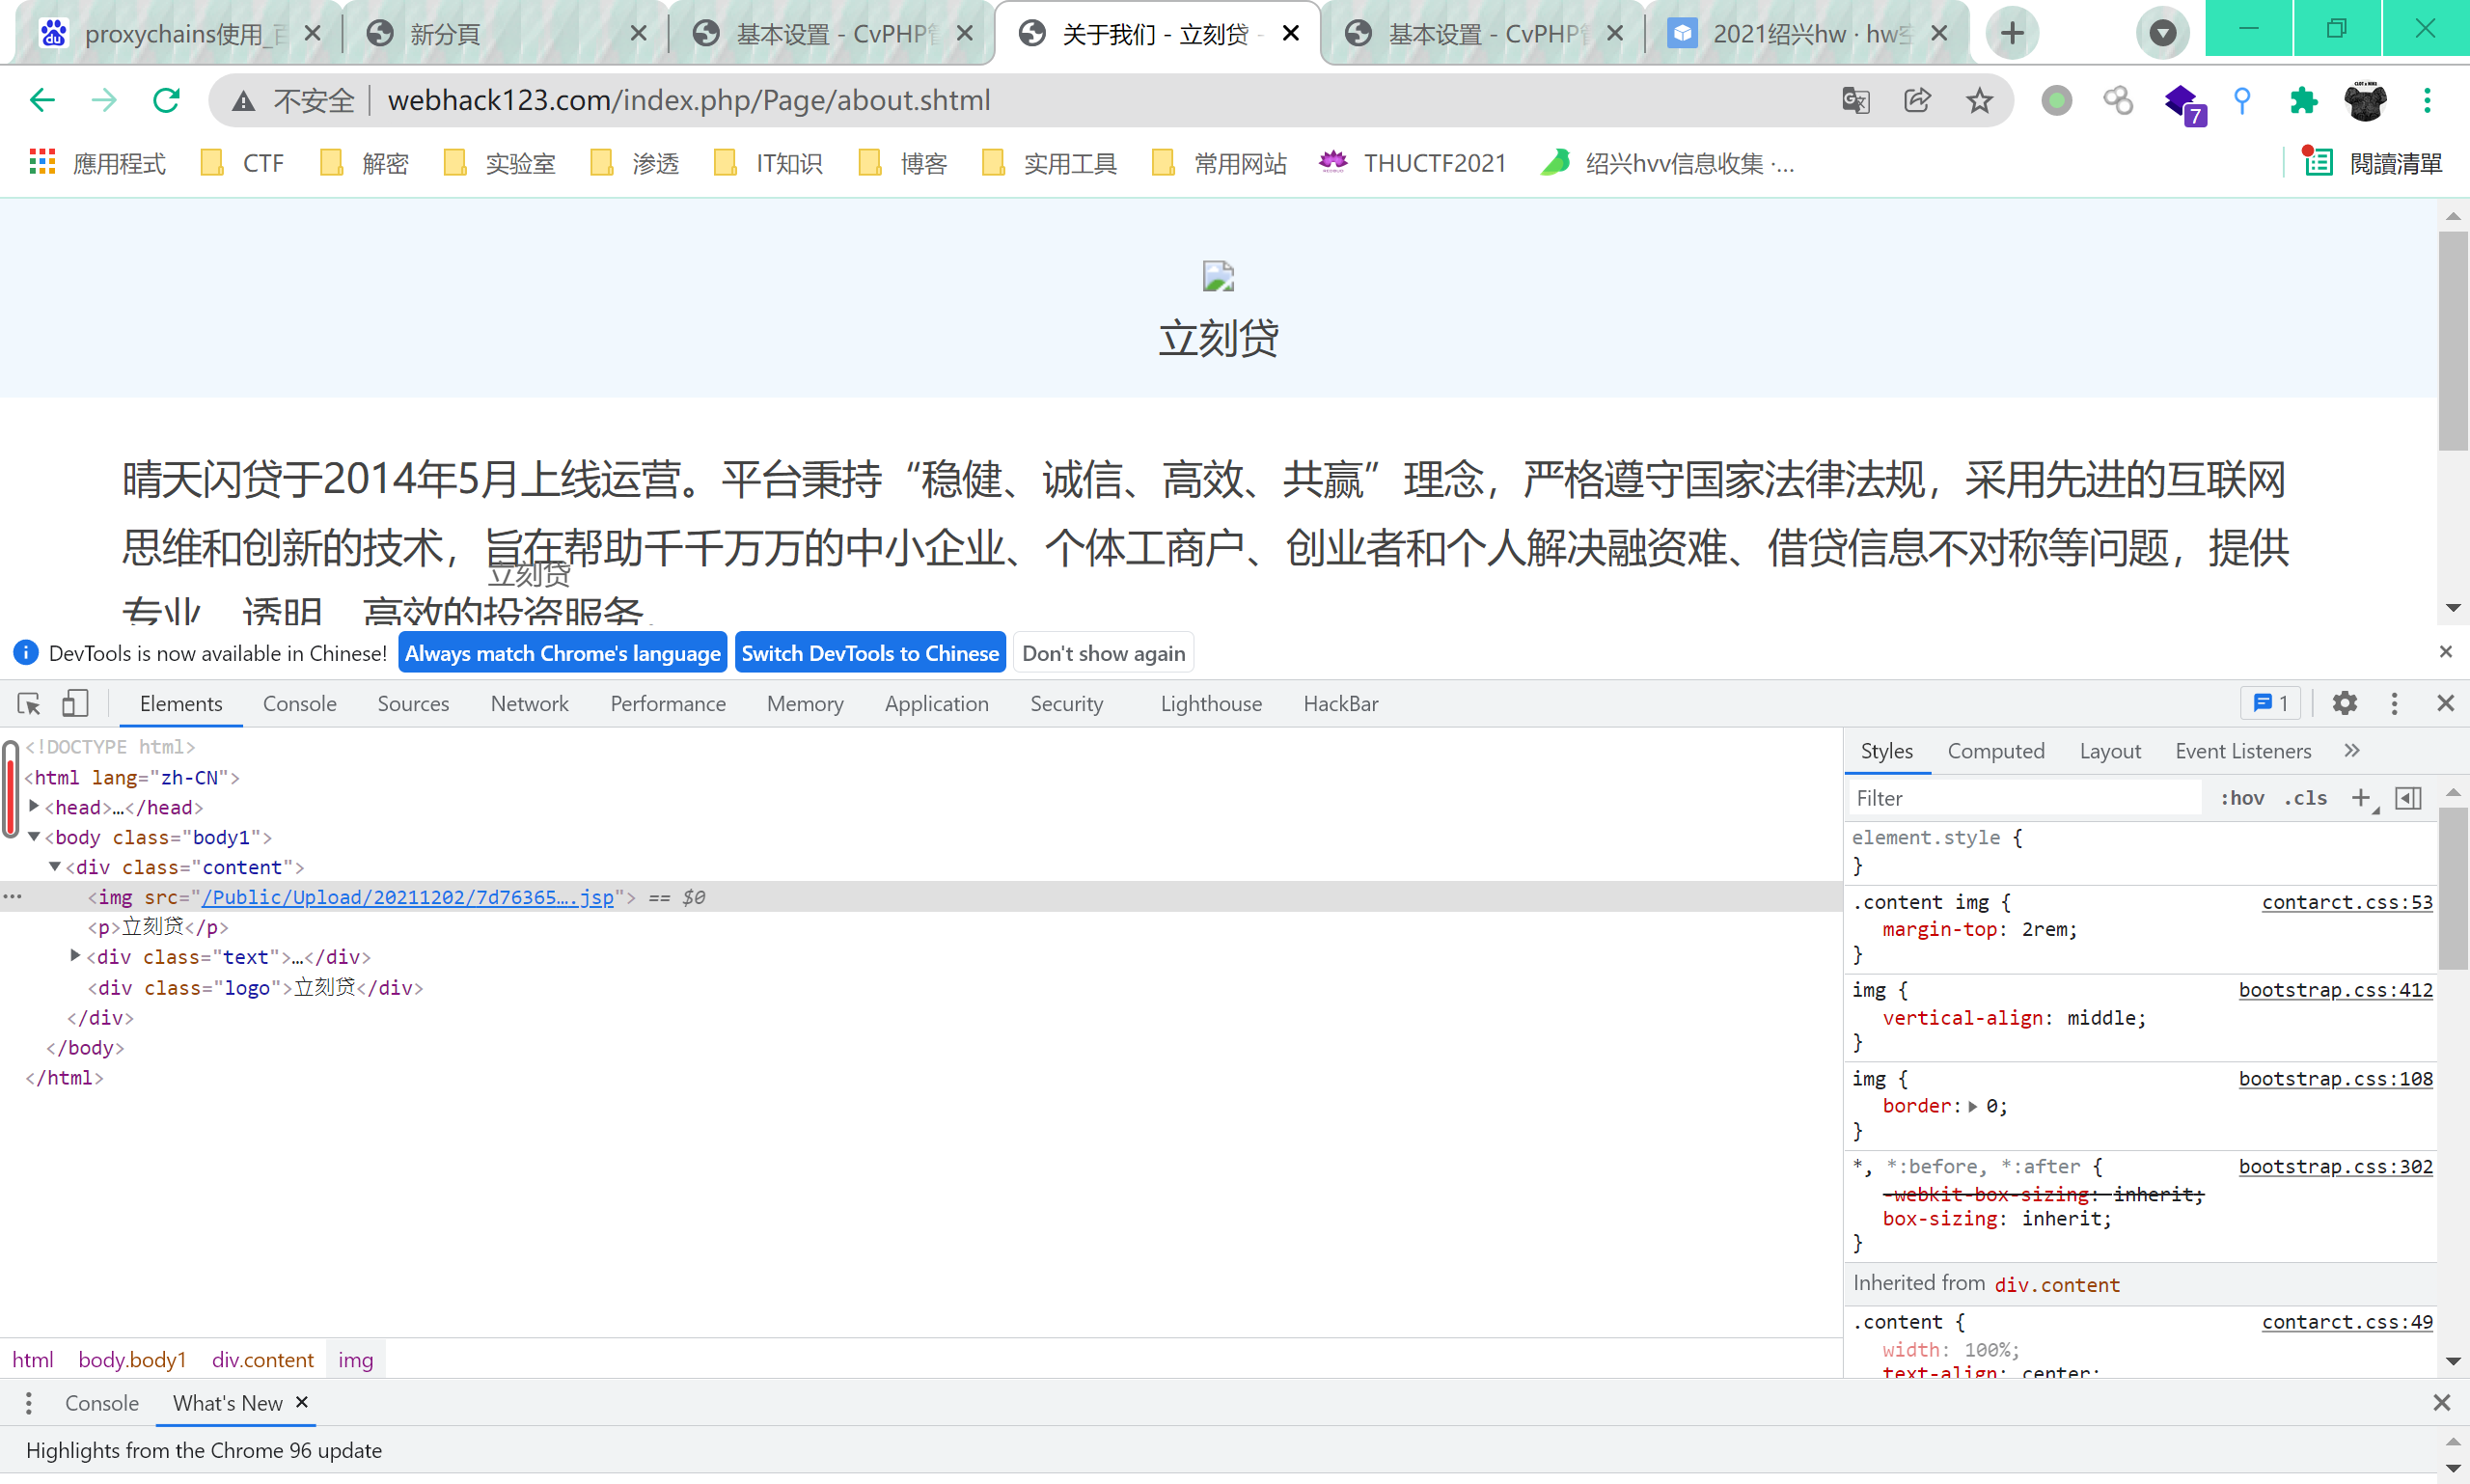Toggle the :hov element state panel

(2242, 798)
